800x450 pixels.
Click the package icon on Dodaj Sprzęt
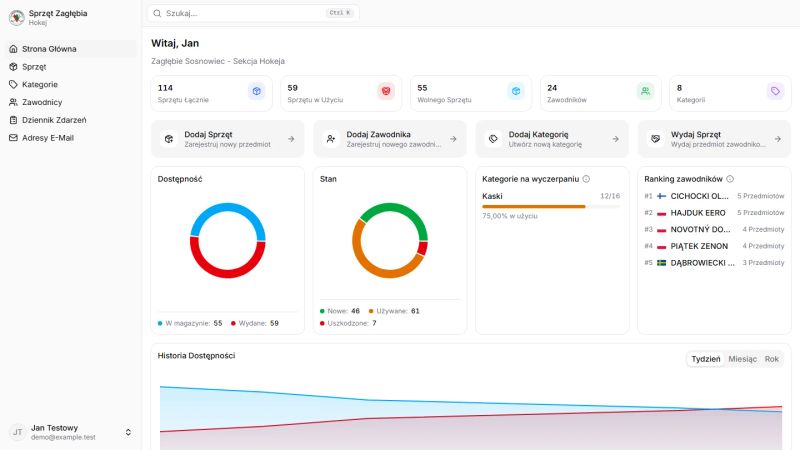(169, 139)
